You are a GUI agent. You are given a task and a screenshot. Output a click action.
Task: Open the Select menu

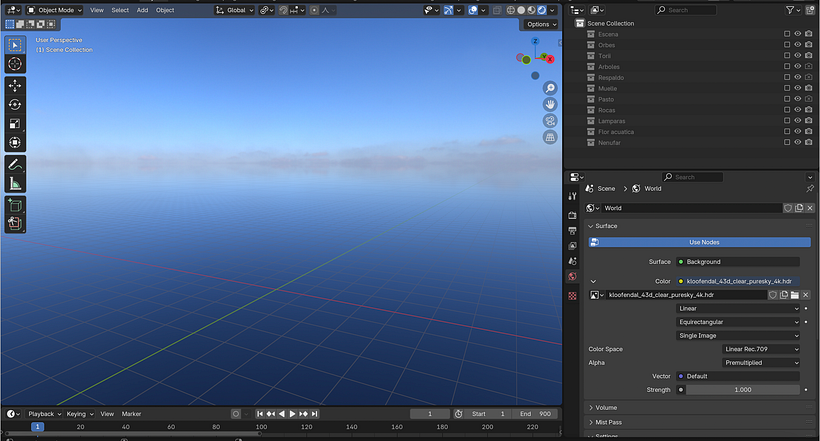(120, 10)
